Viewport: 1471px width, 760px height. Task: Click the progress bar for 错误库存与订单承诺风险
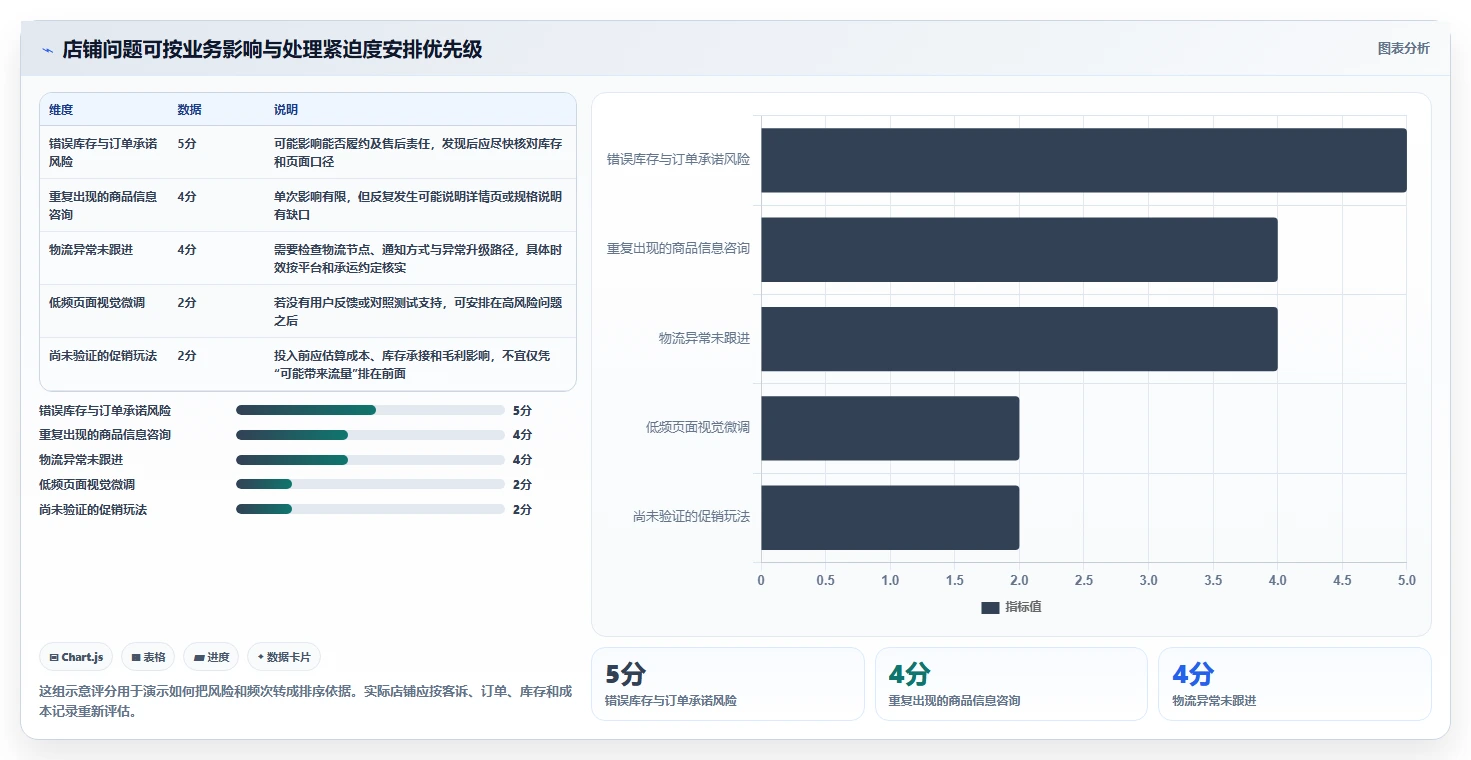(370, 410)
